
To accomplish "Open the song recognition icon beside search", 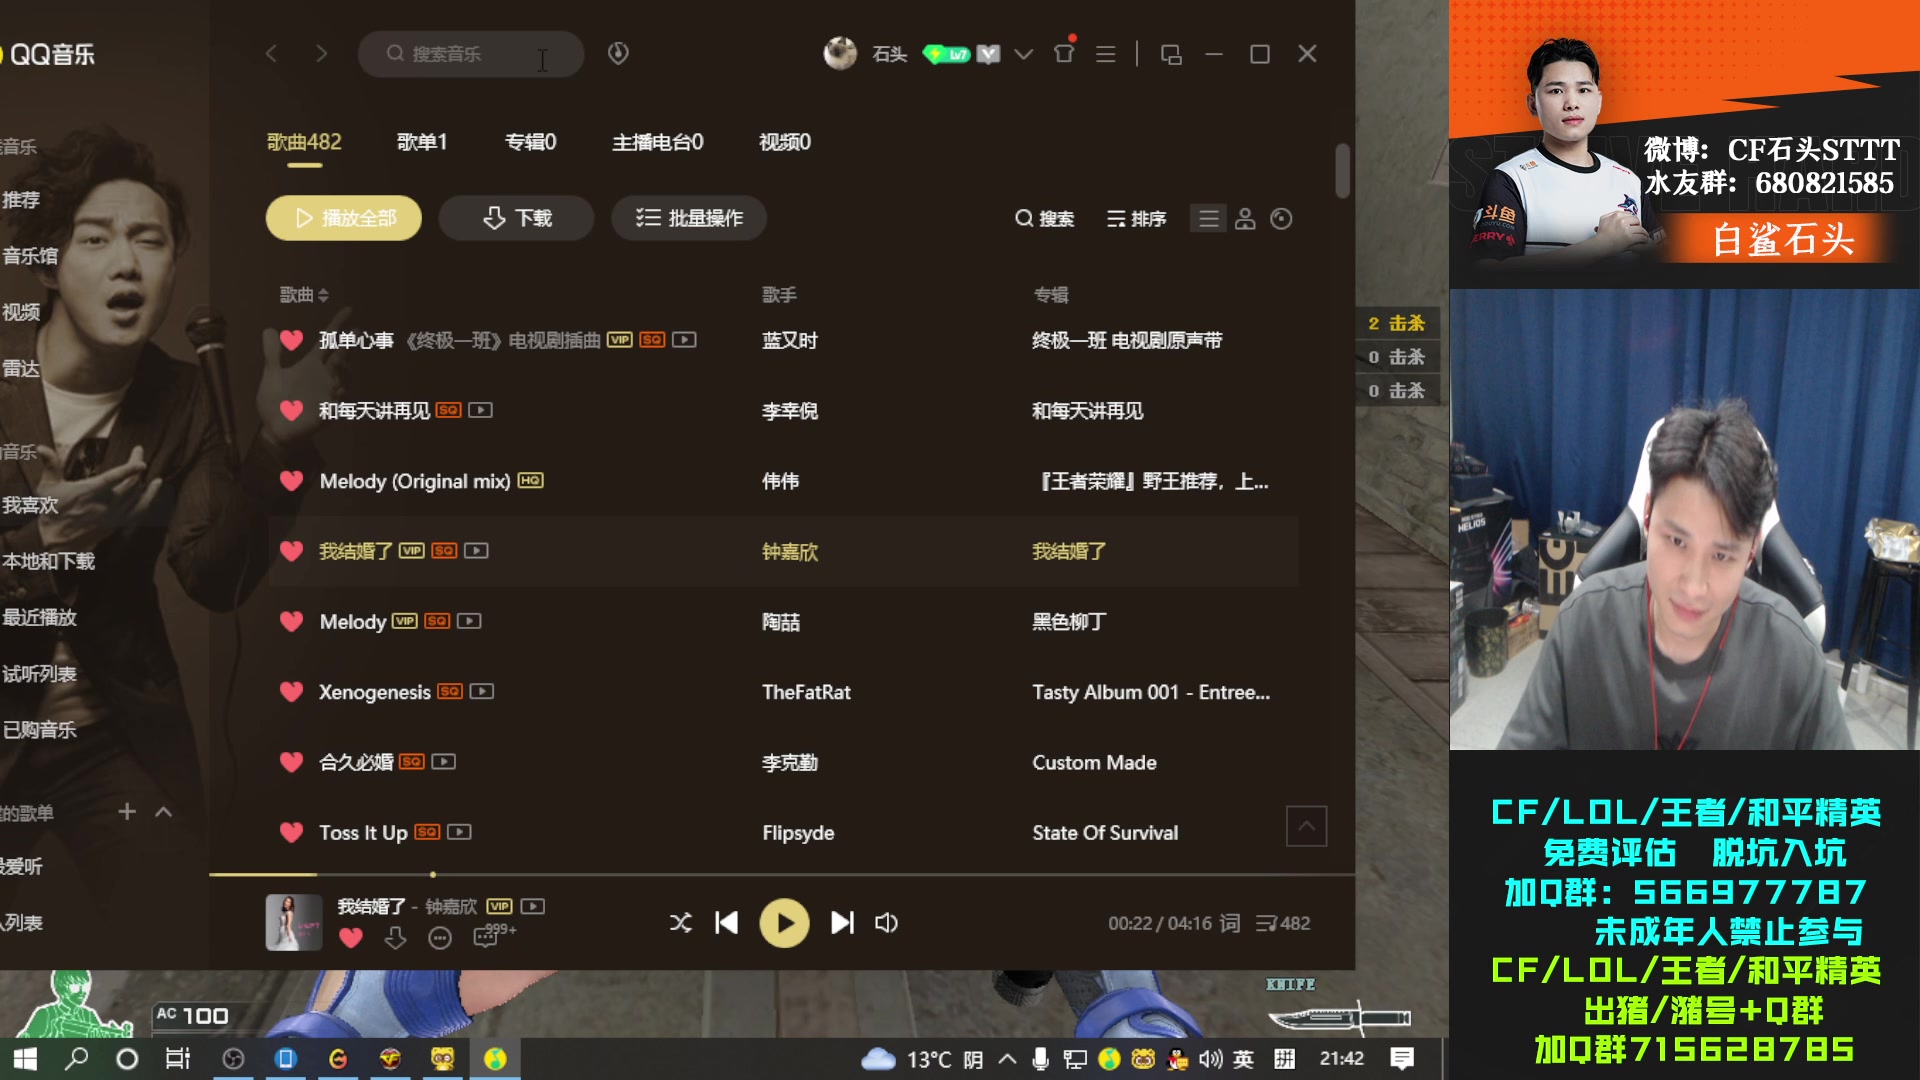I will point(618,53).
